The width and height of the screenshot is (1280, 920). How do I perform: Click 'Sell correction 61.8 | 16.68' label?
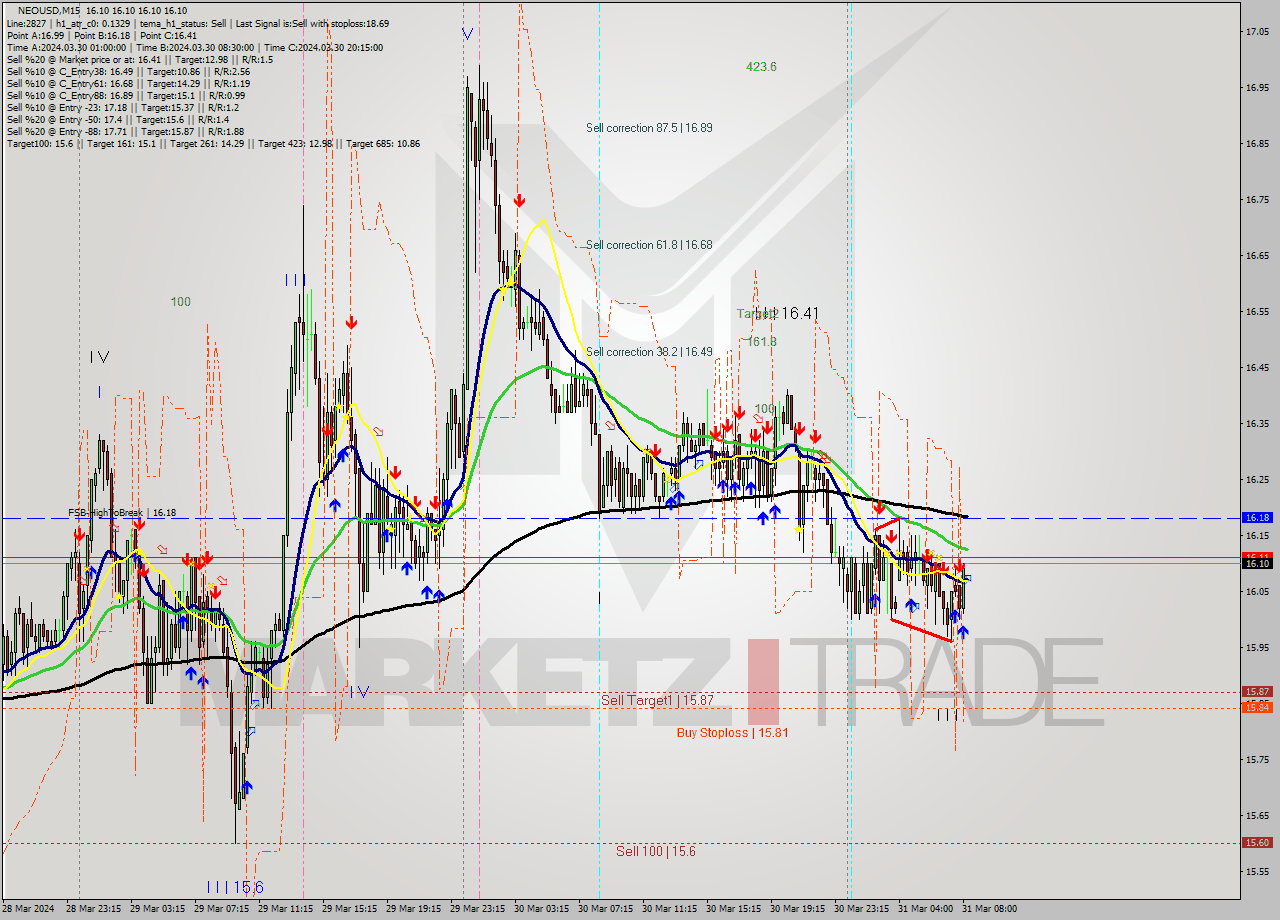(x=649, y=245)
